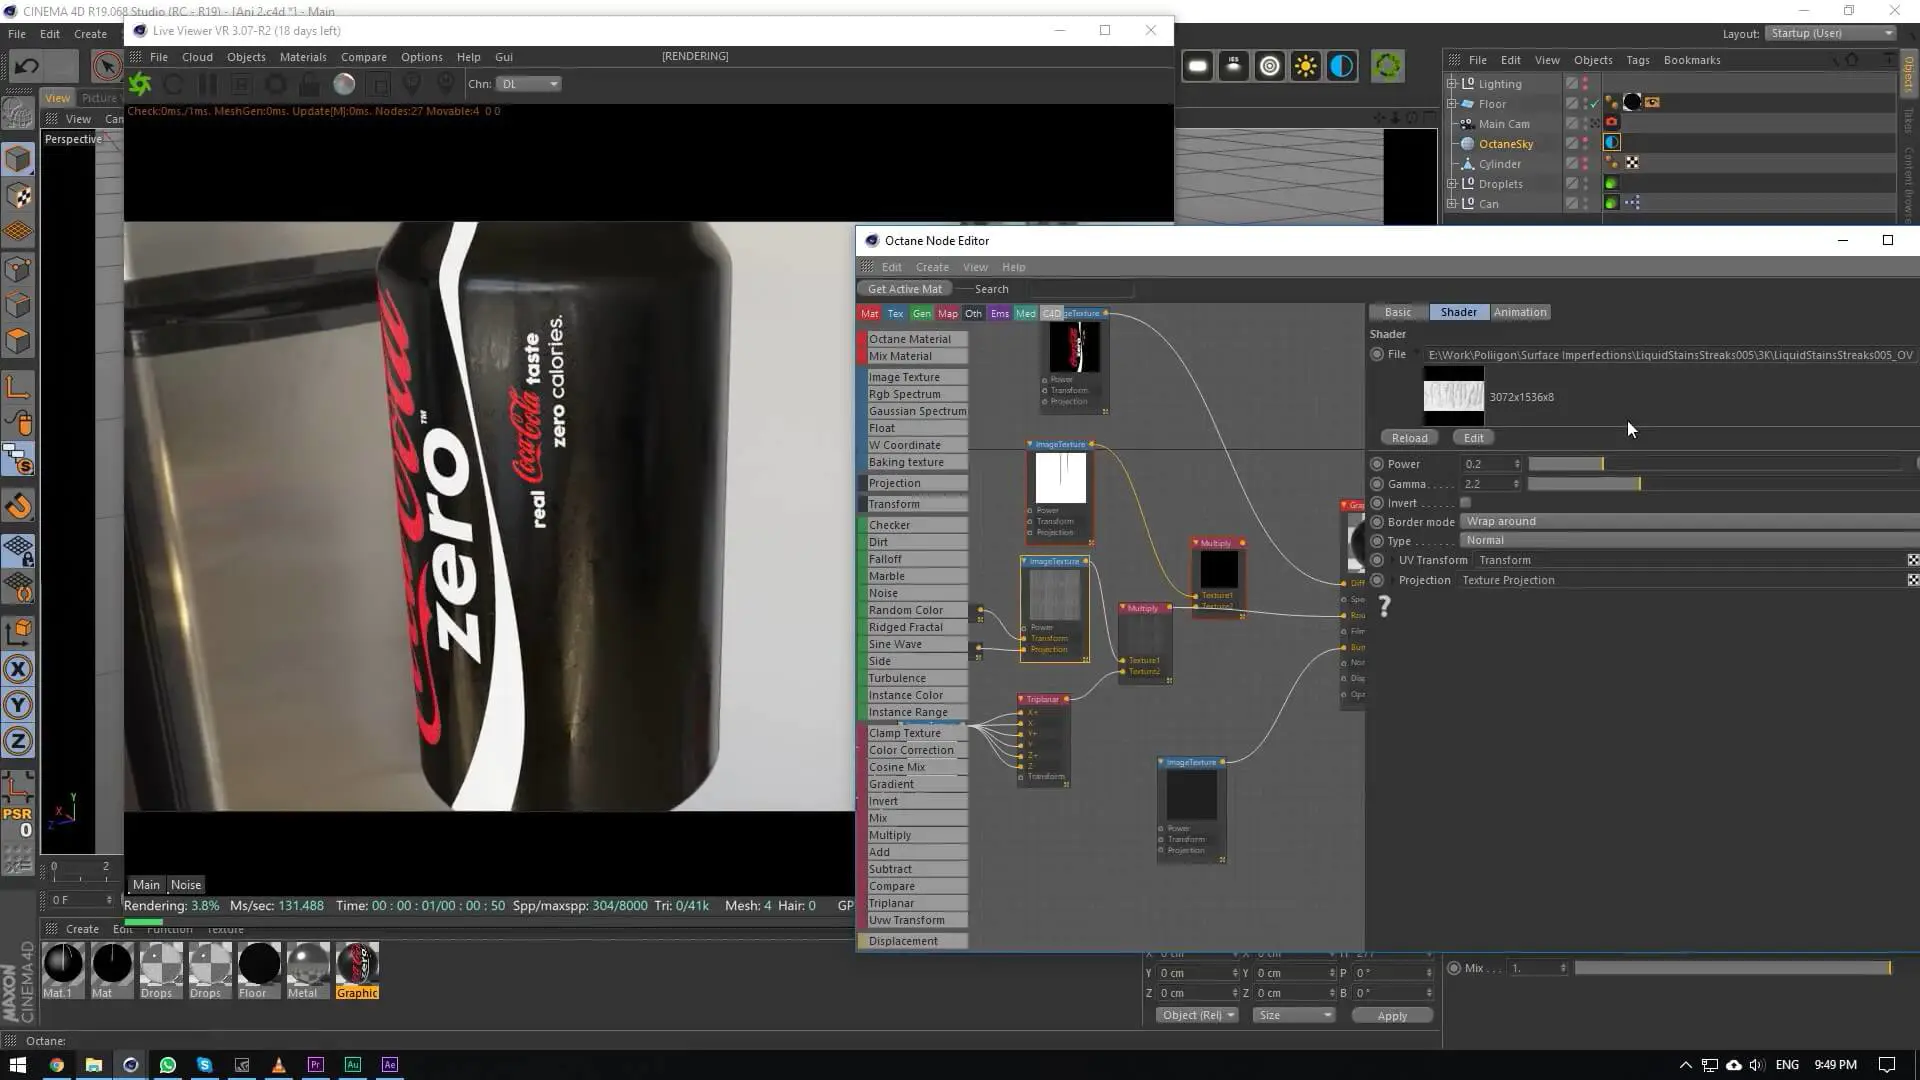Expand the Lighting group in Objects panel
Image resolution: width=1920 pixels, height=1080 pixels.
point(1452,84)
